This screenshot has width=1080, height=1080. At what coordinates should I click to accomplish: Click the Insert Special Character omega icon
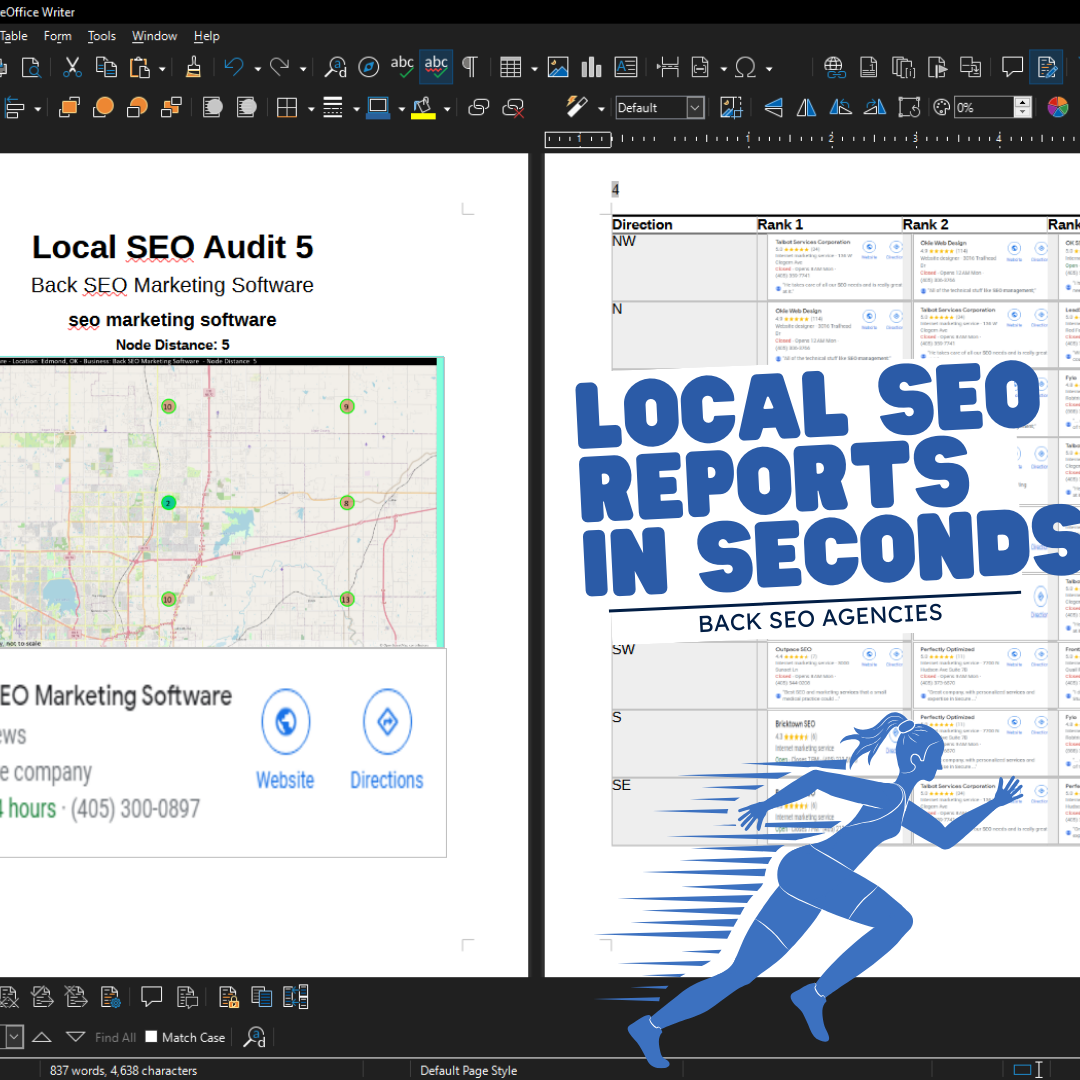pos(745,68)
